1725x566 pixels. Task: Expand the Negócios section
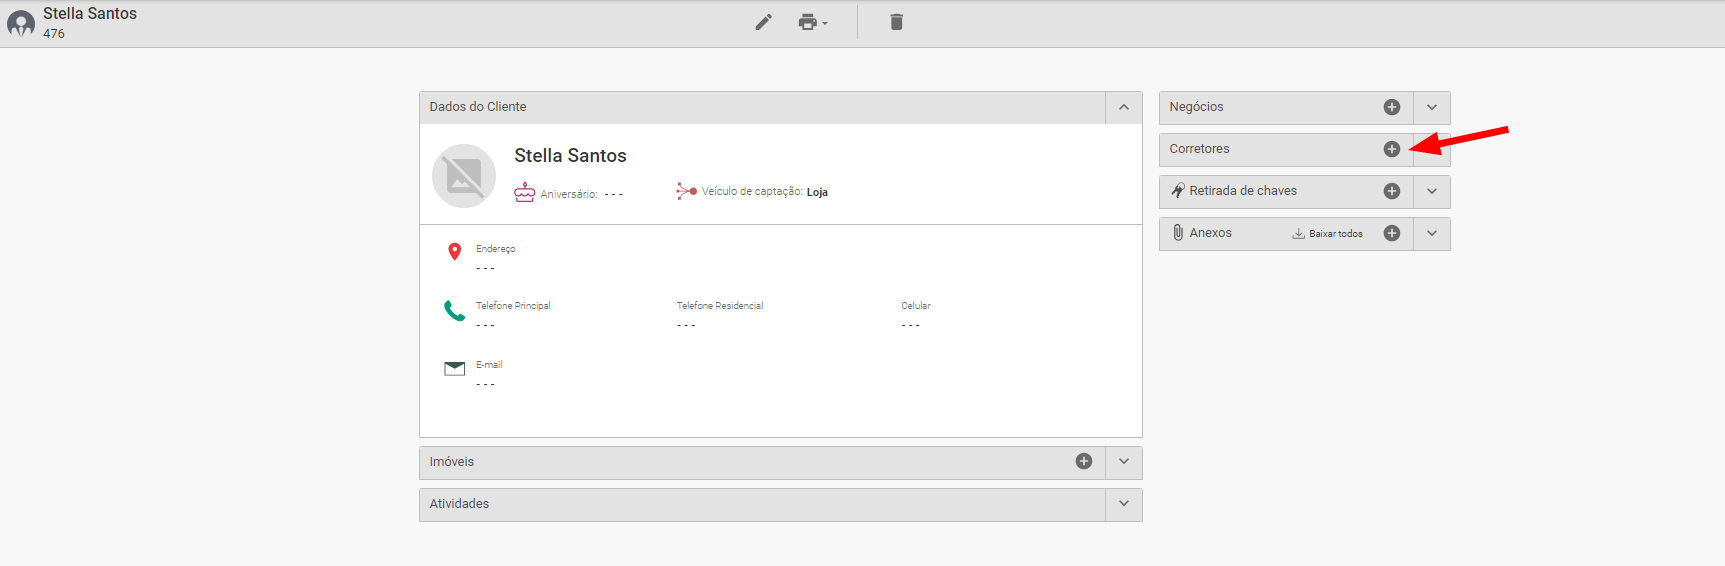tap(1431, 107)
